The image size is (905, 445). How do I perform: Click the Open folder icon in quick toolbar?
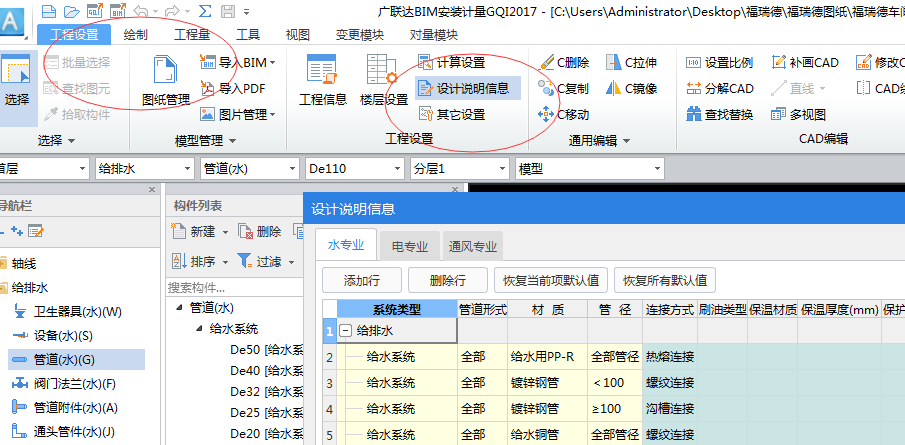[72, 10]
